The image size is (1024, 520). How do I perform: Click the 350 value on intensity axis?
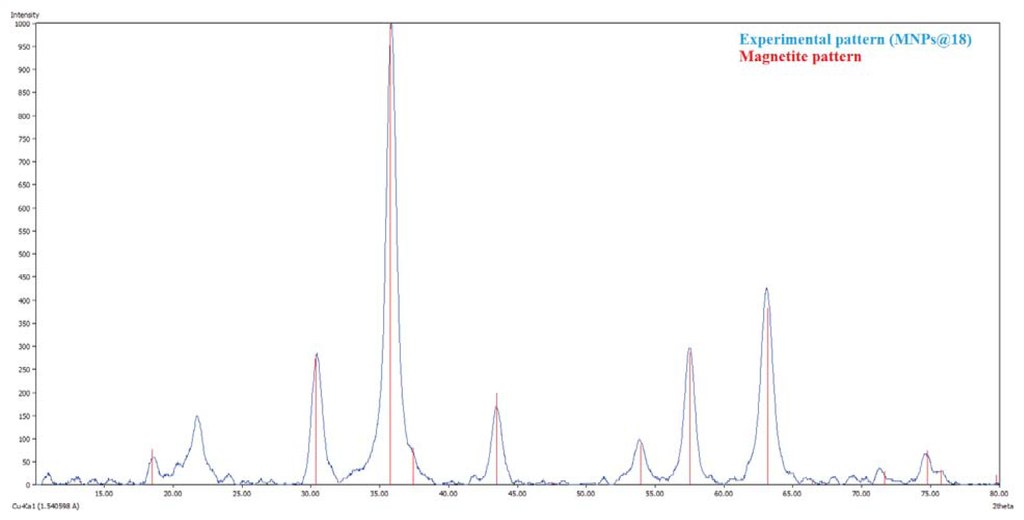pos(25,323)
